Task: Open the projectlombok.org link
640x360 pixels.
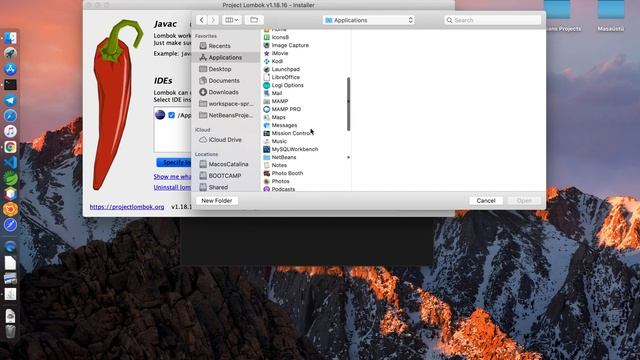Action: tap(127, 207)
